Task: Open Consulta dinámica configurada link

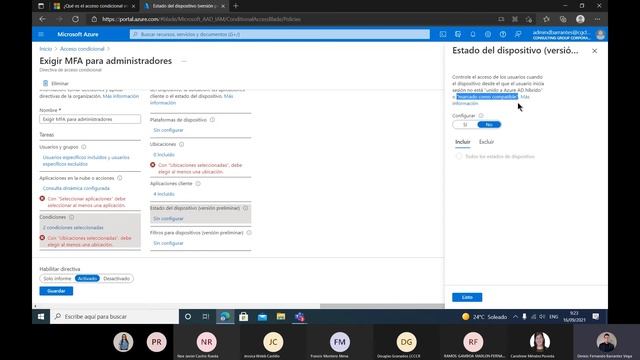Action: [76, 188]
